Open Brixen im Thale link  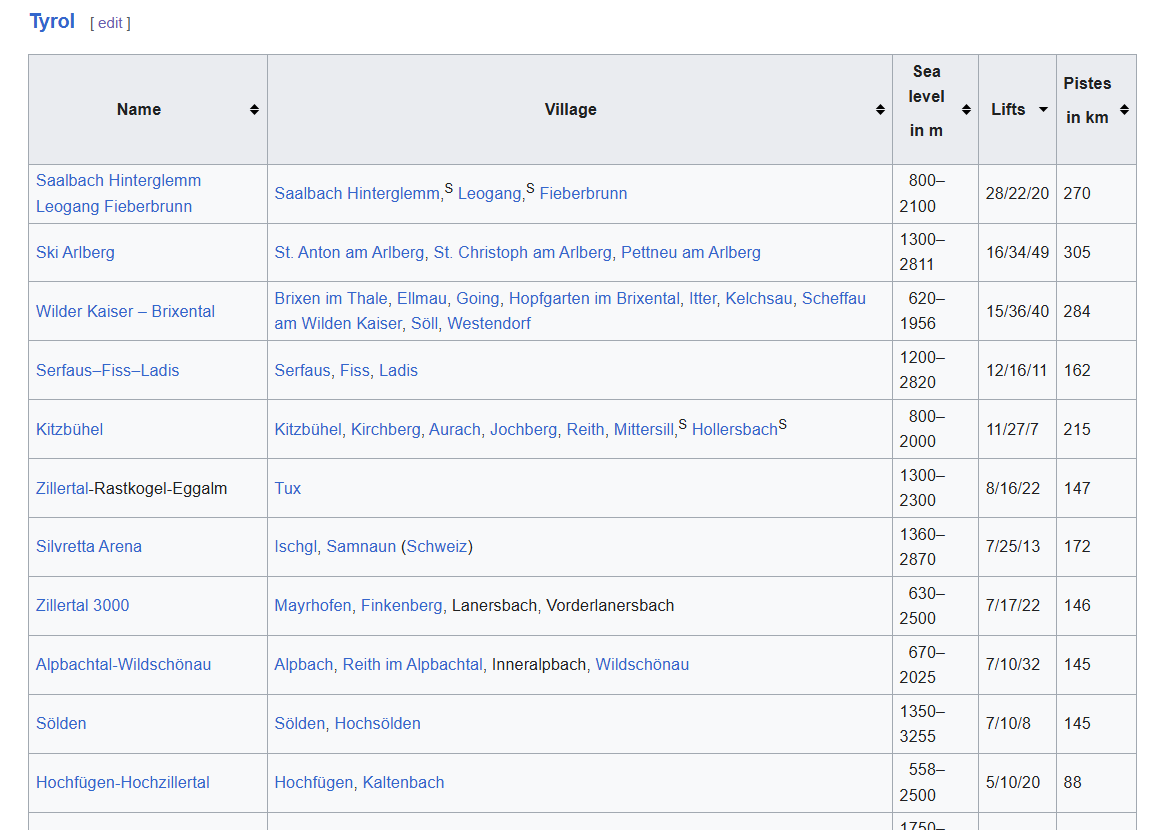[x=331, y=298]
